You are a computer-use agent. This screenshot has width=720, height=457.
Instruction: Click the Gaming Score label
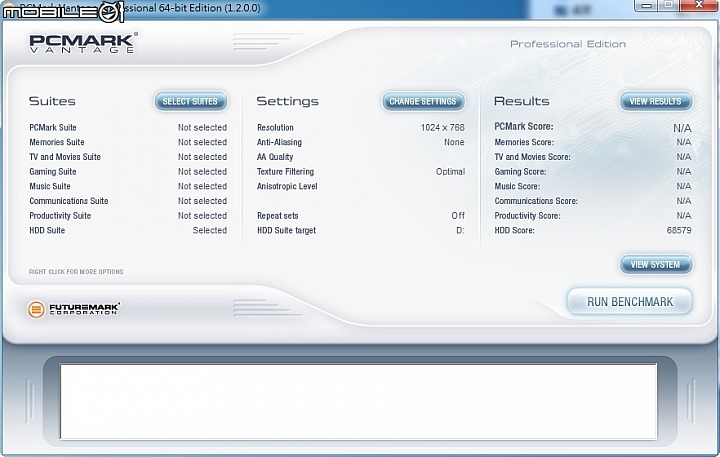click(520, 172)
